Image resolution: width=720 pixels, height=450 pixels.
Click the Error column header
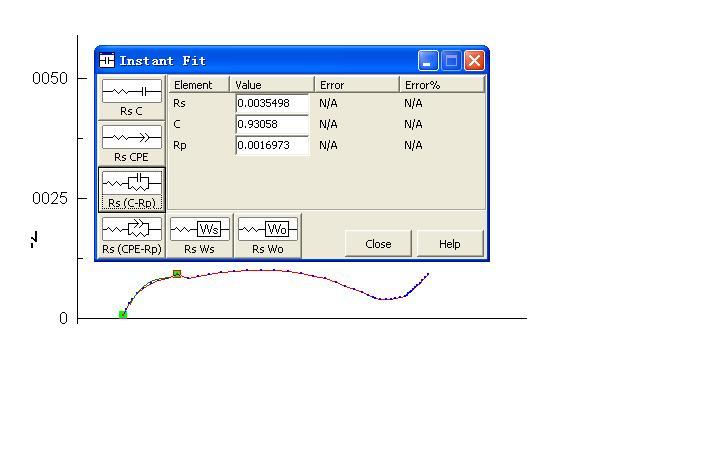(357, 85)
